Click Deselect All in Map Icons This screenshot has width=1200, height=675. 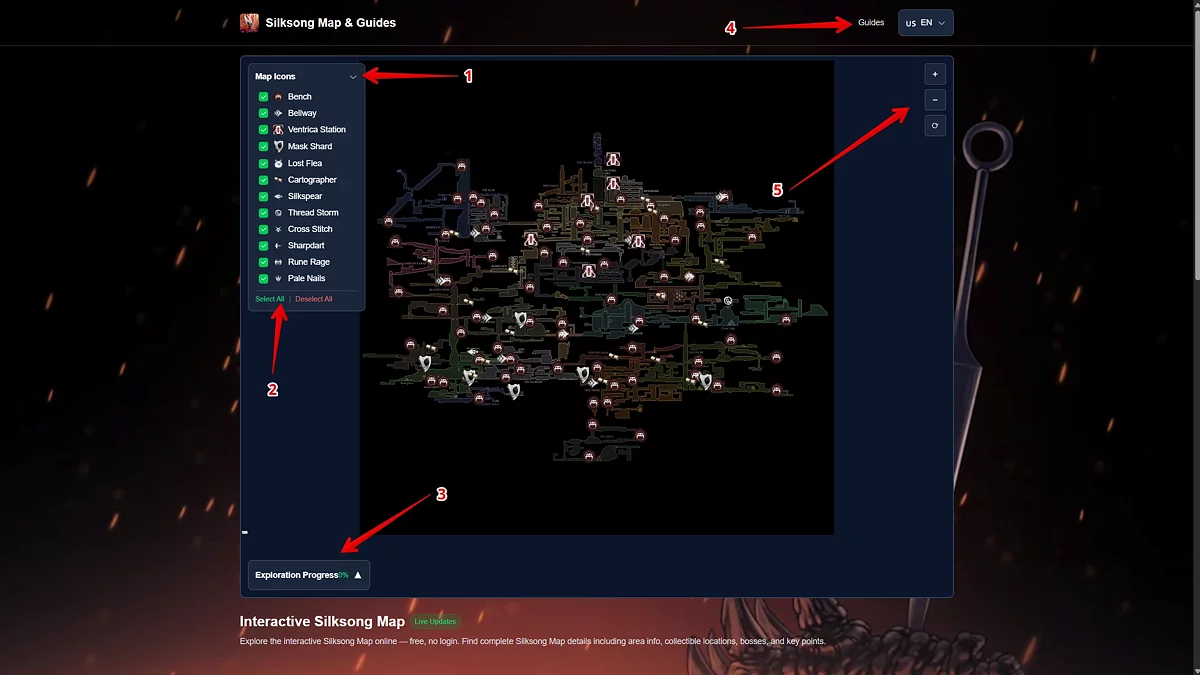coord(314,299)
